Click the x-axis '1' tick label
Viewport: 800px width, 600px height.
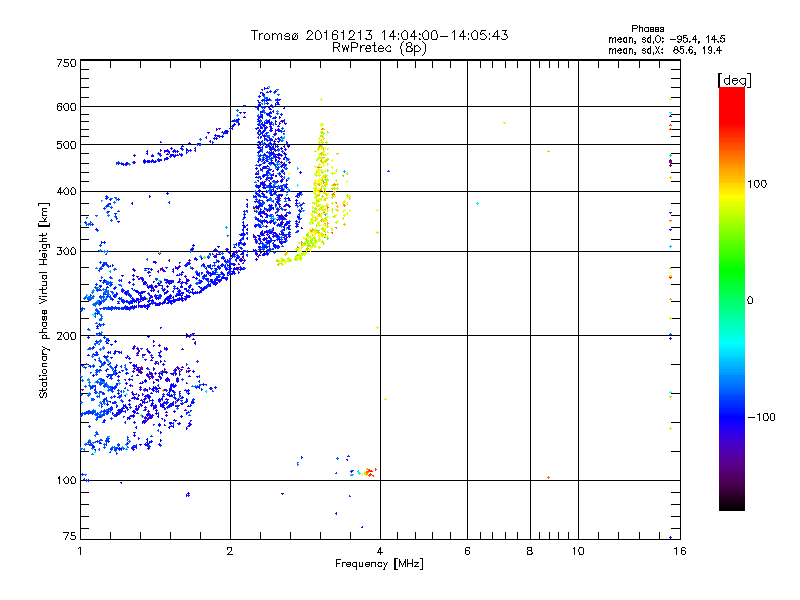80,551
